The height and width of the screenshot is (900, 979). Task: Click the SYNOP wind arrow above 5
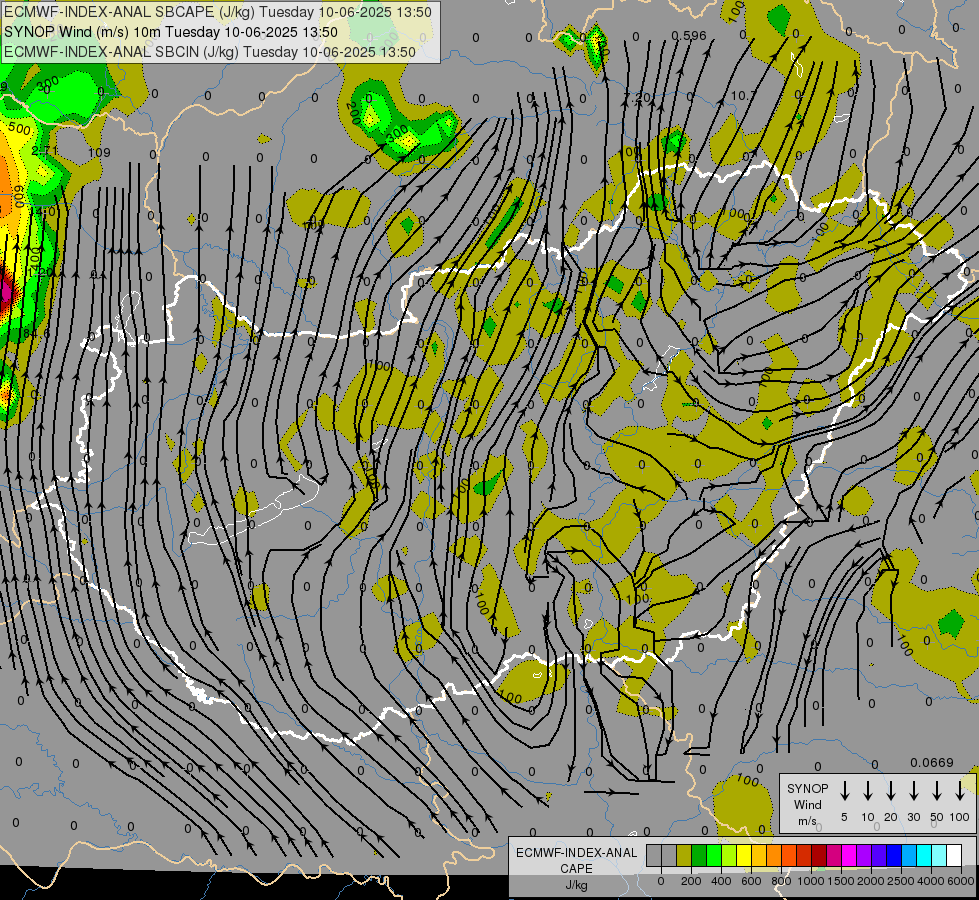coord(844,791)
